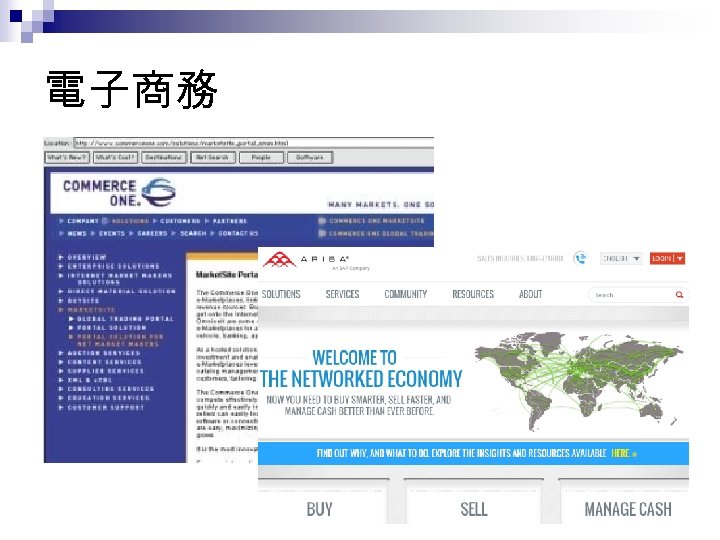
Task: Click the browser Location URL field
Action: 254,143
